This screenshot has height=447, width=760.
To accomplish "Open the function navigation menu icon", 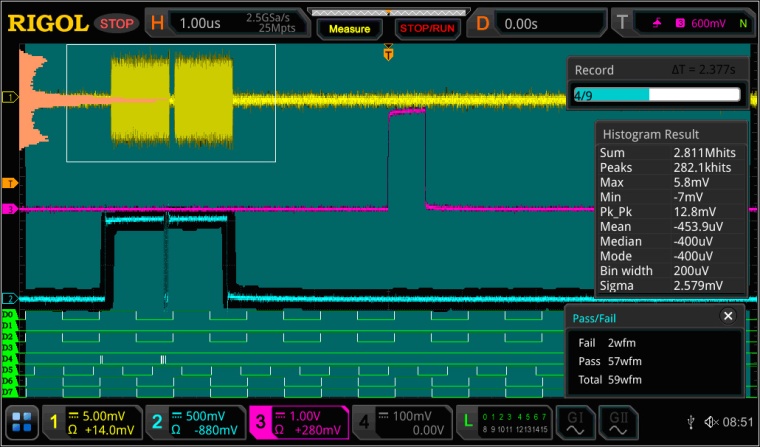I will point(23,423).
